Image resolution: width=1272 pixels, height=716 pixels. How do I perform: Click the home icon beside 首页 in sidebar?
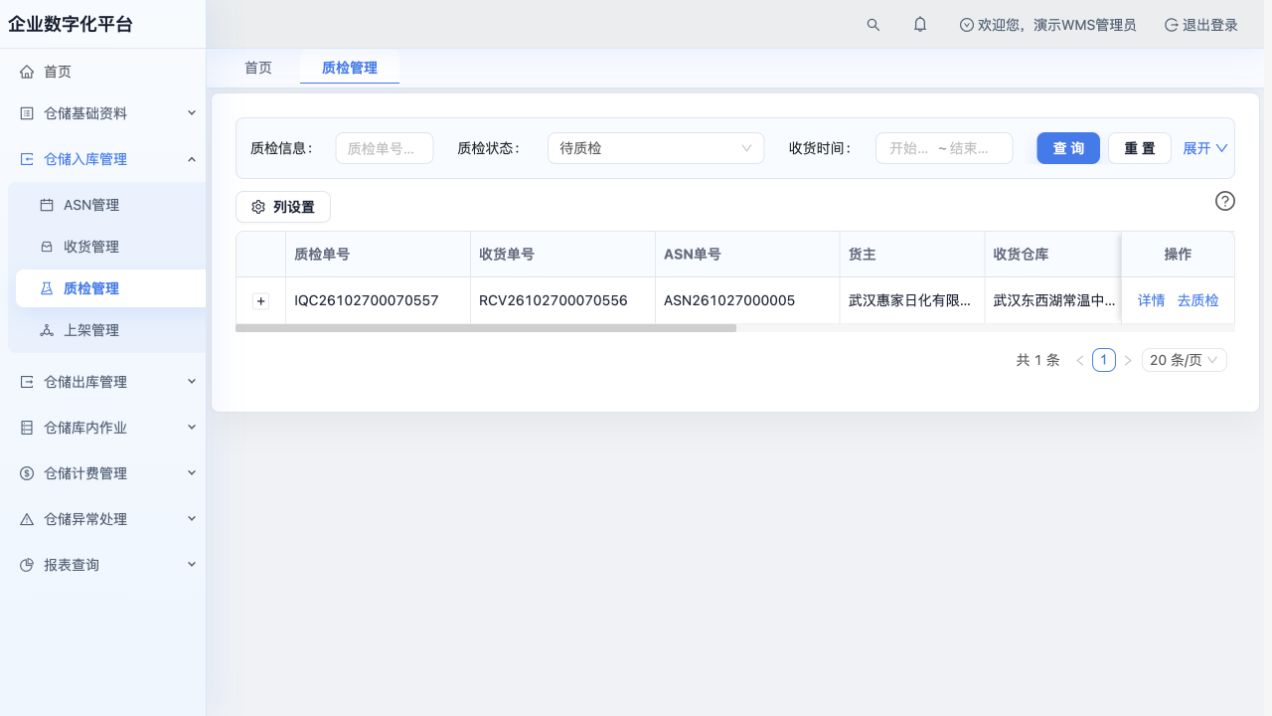click(x=27, y=72)
